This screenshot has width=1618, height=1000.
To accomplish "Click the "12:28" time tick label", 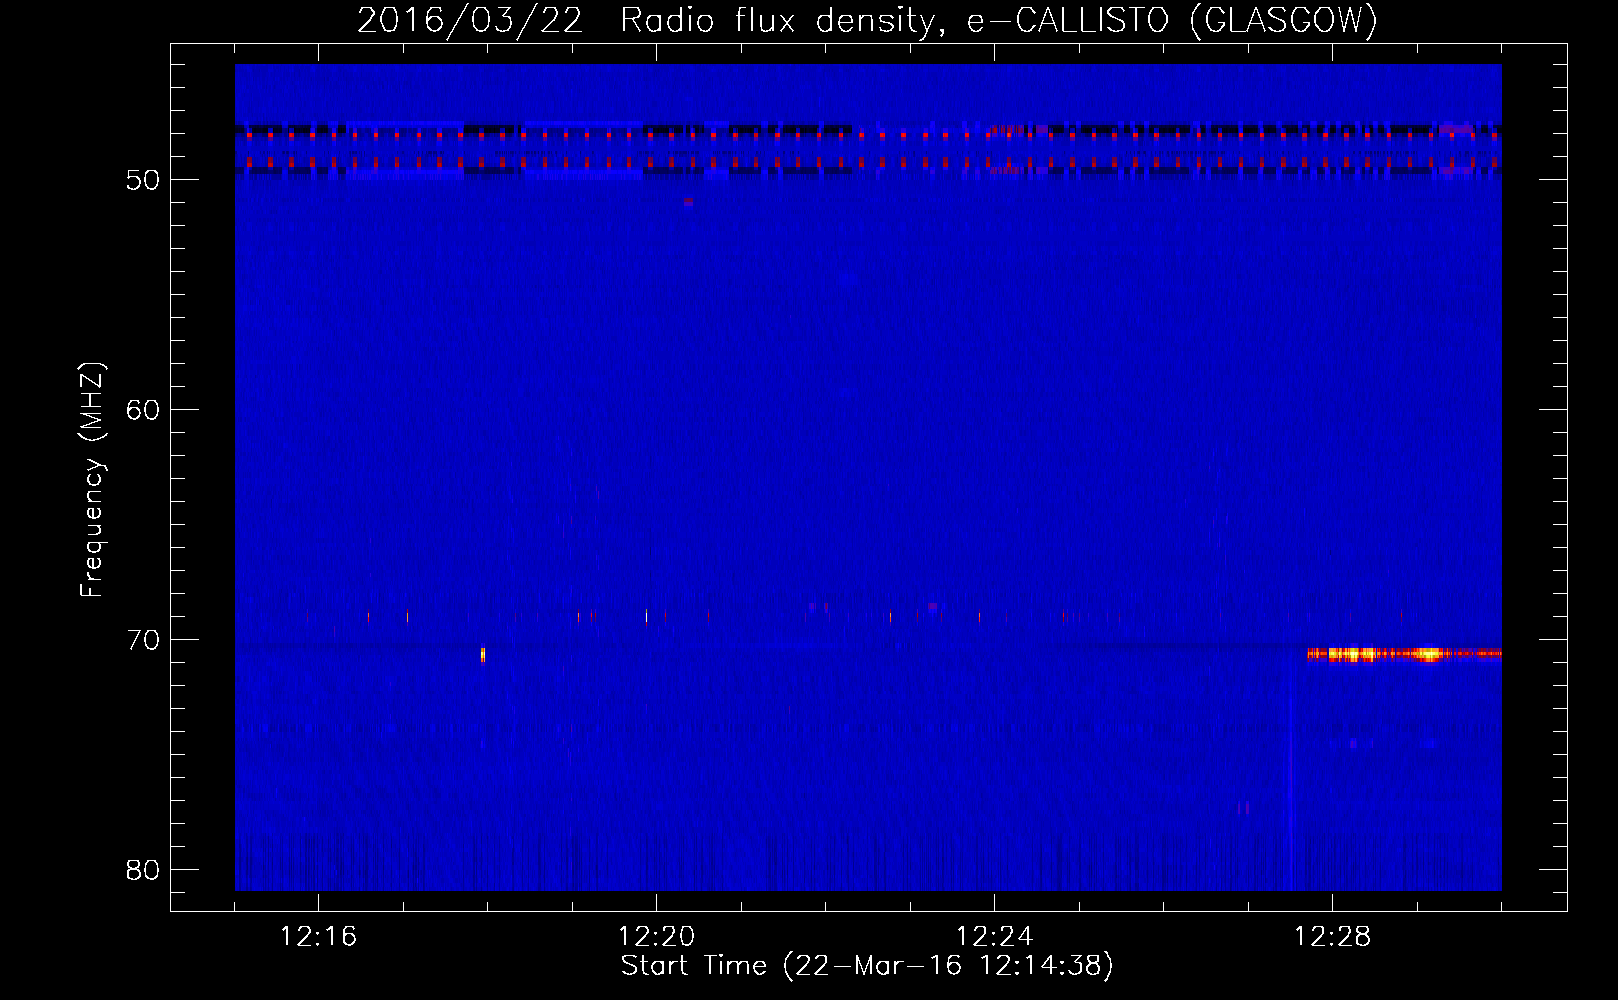I will point(1333,937).
